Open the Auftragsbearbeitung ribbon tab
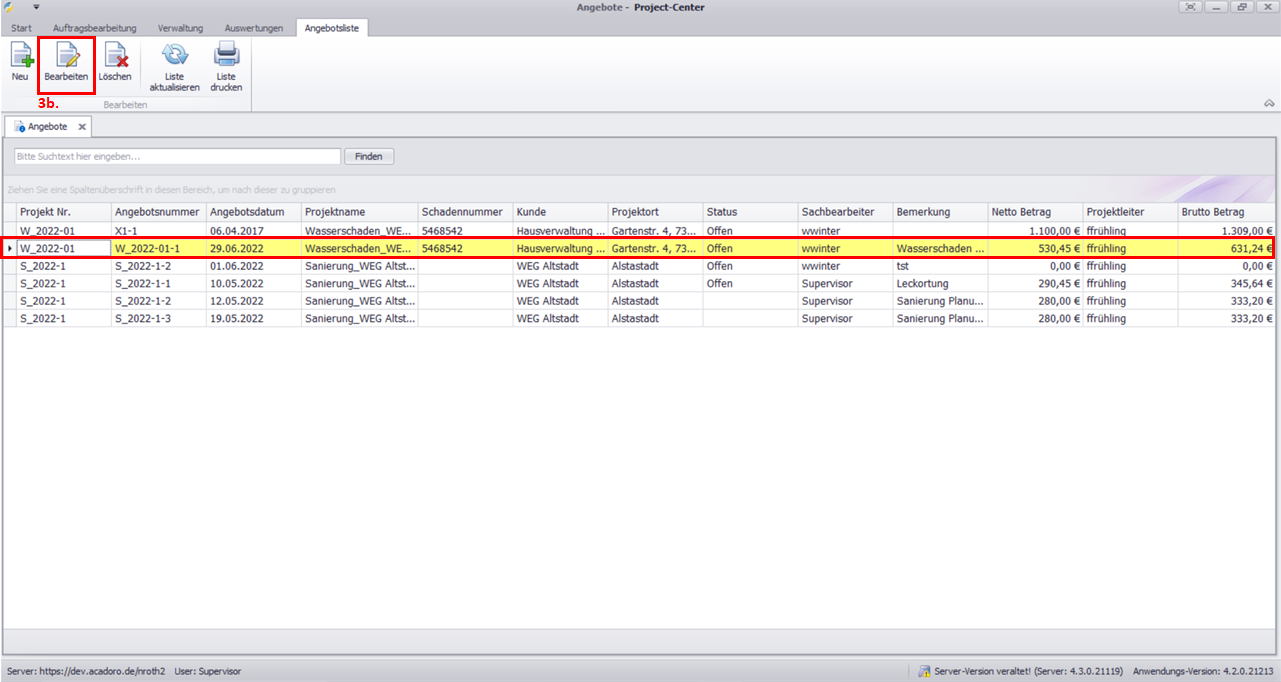Image resolution: width=1281 pixels, height=682 pixels. 95,28
